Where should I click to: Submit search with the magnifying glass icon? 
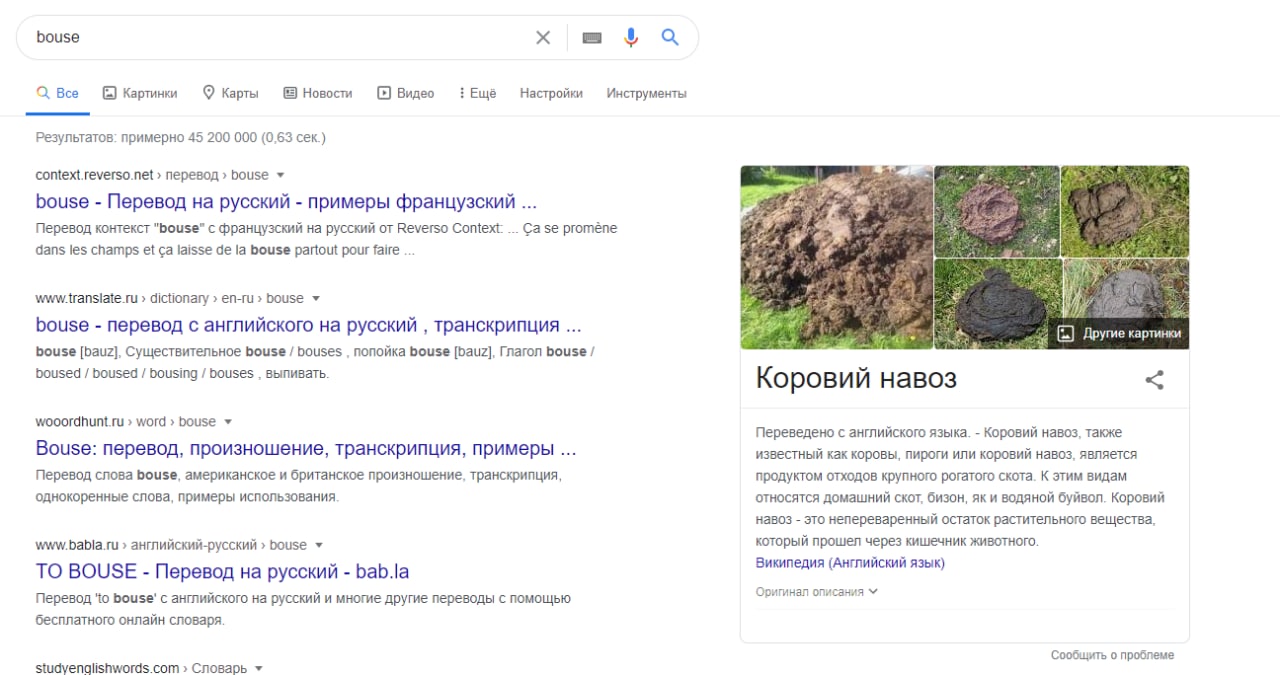(670, 37)
